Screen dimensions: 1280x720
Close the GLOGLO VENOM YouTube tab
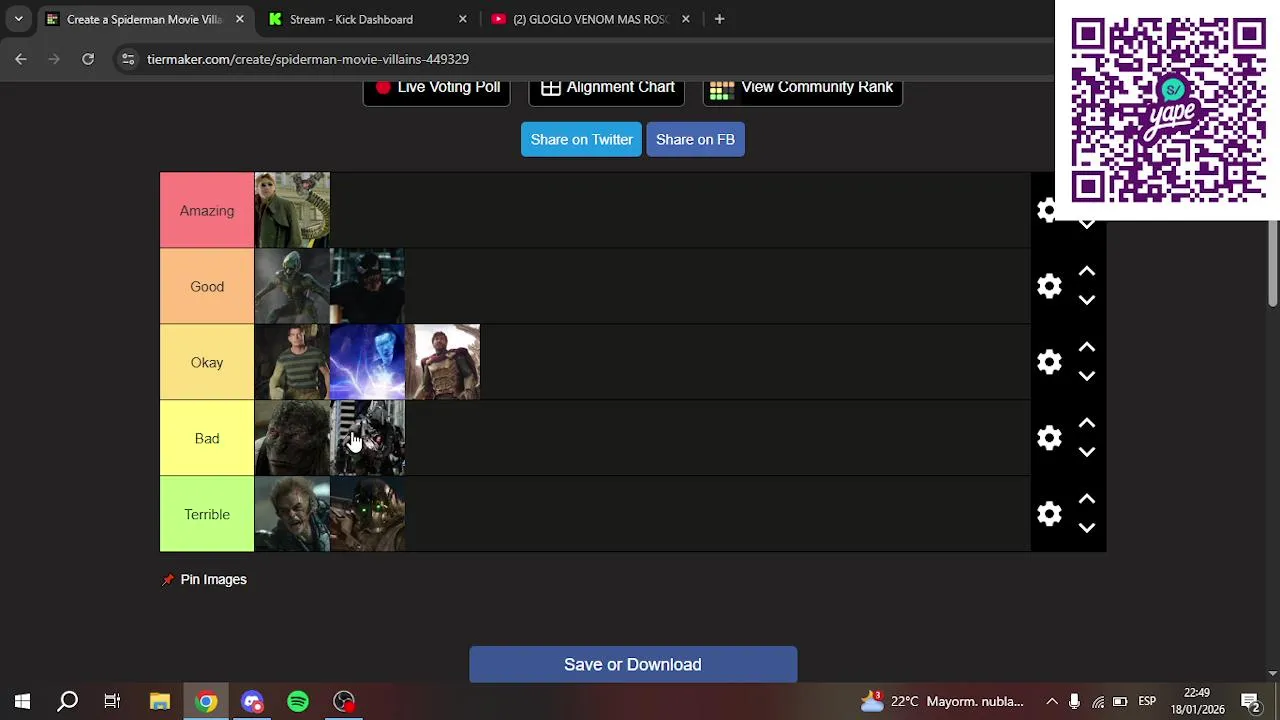pyautogui.click(x=685, y=19)
